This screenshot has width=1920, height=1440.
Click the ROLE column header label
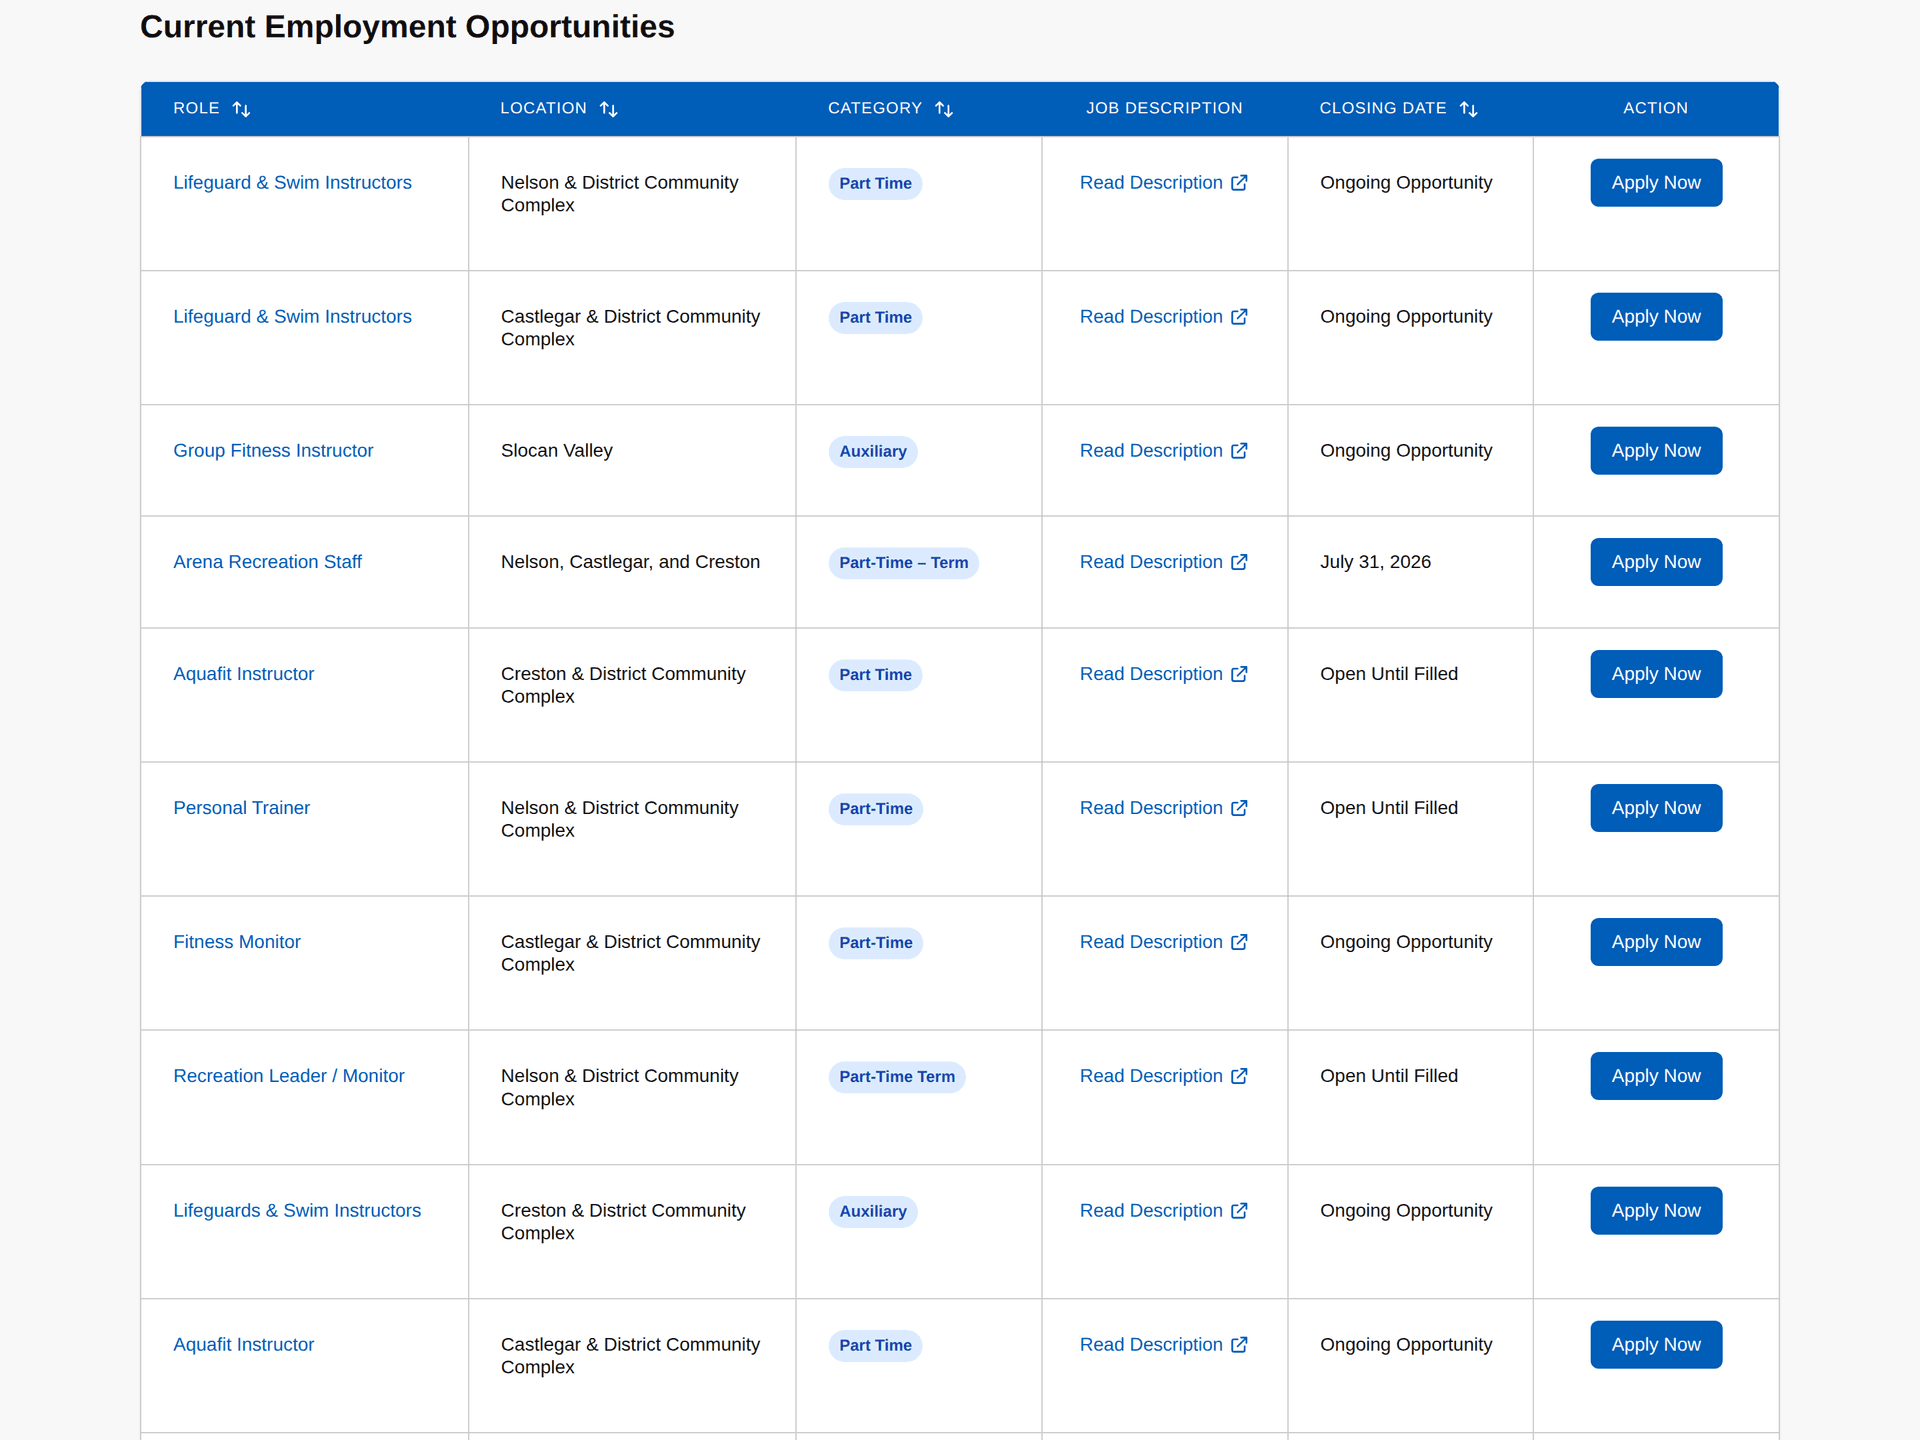[x=196, y=108]
